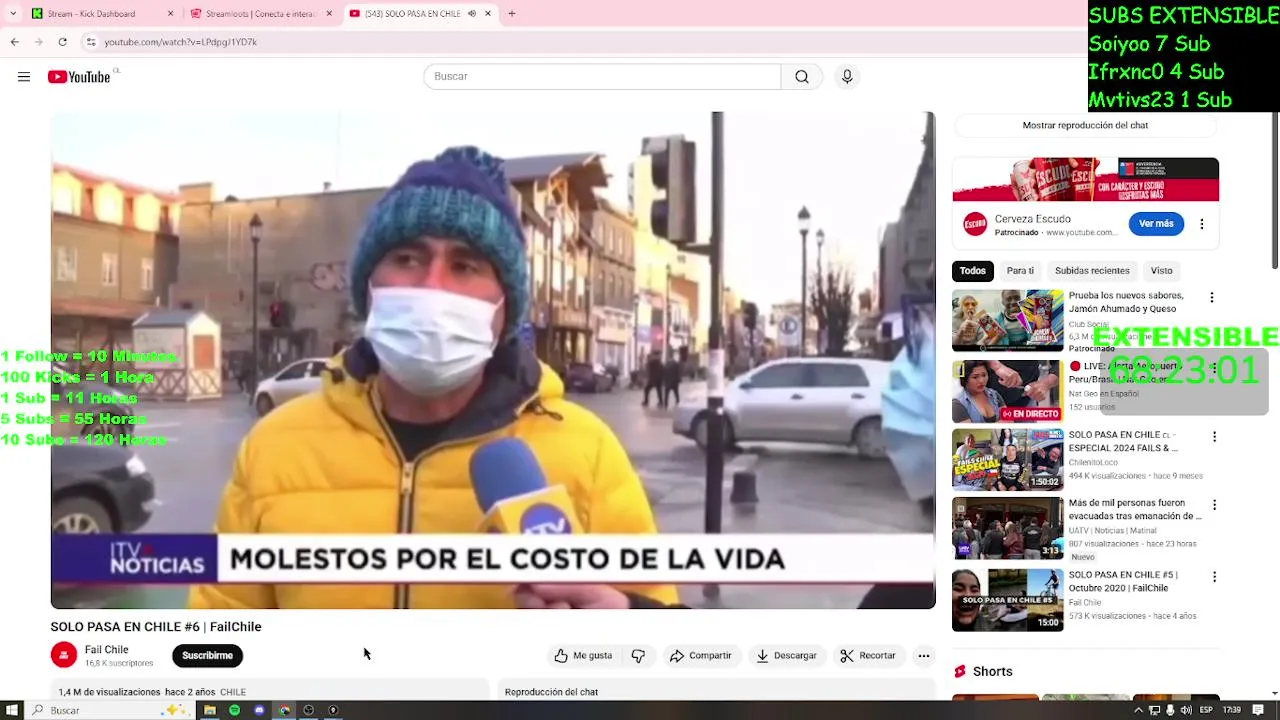
Task: Open the Windows Start button
Action: 11,711
